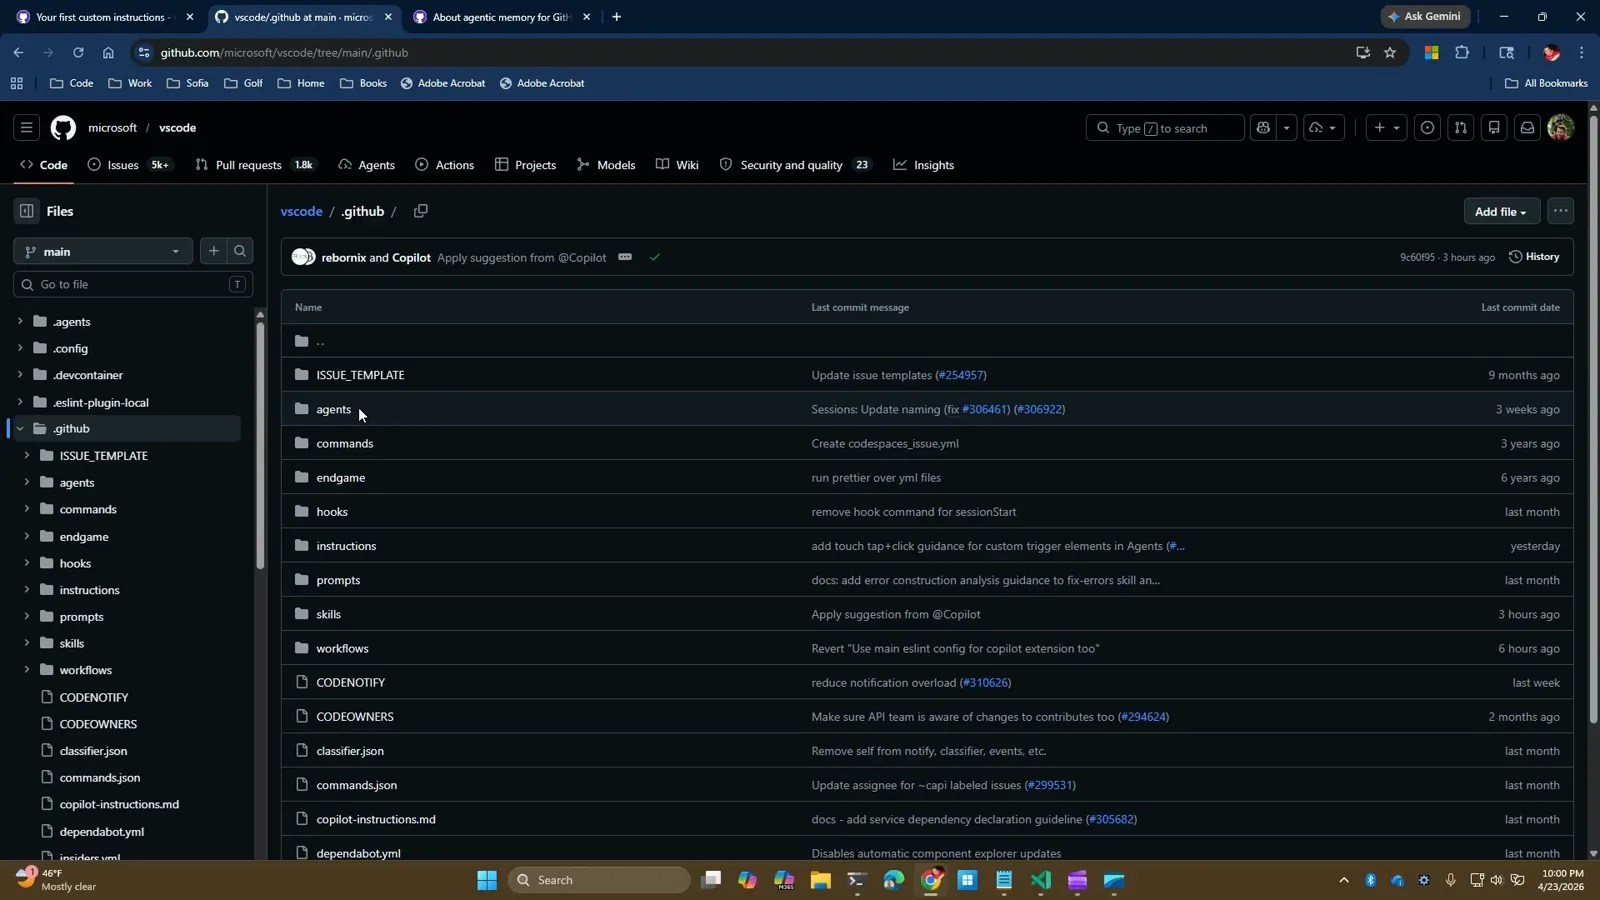This screenshot has height=900, width=1600.
Task: Open the GitHub global navigation hamburger menu
Action: tap(27, 128)
